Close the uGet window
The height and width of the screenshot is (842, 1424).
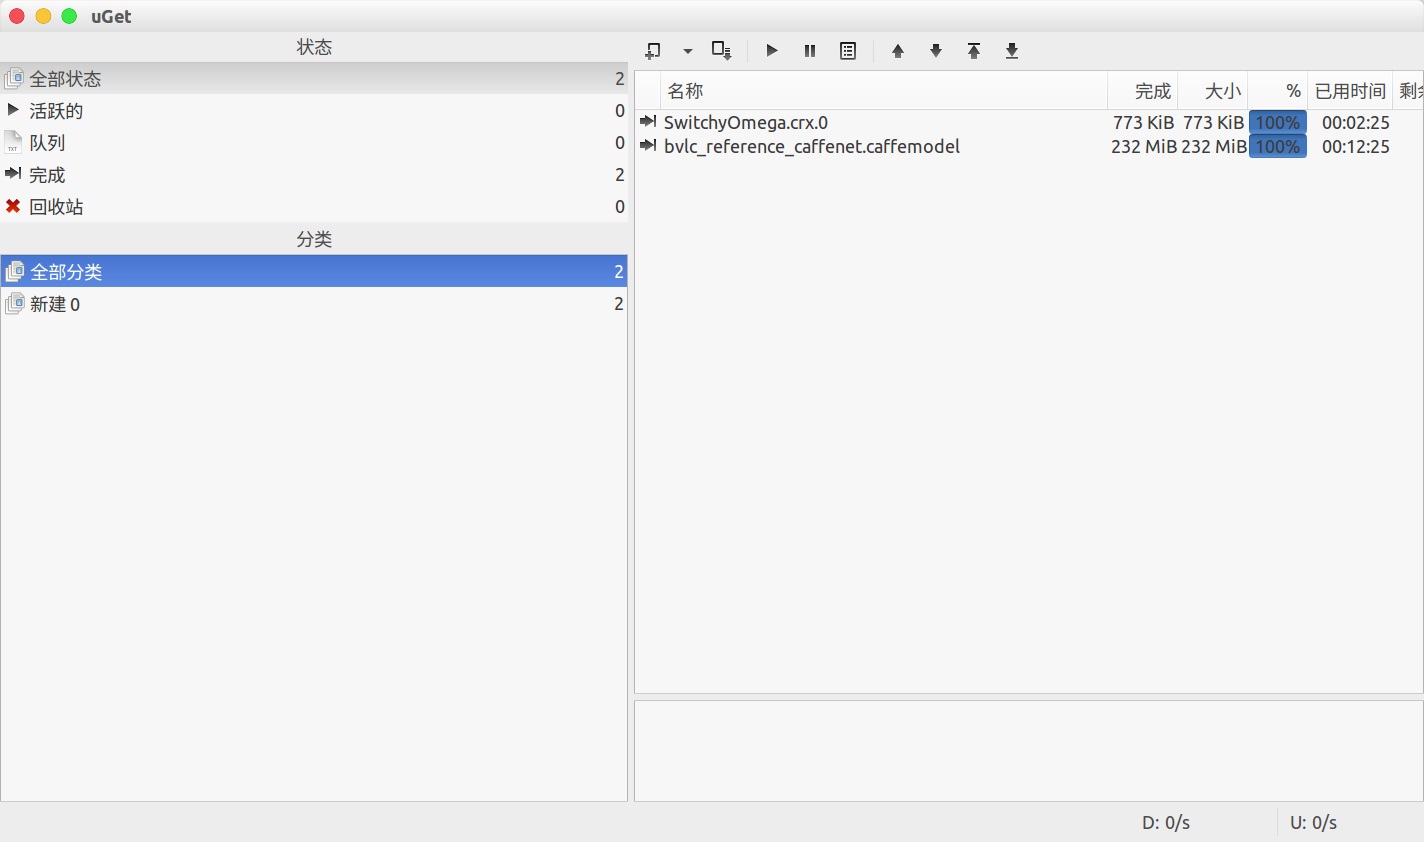[x=17, y=16]
